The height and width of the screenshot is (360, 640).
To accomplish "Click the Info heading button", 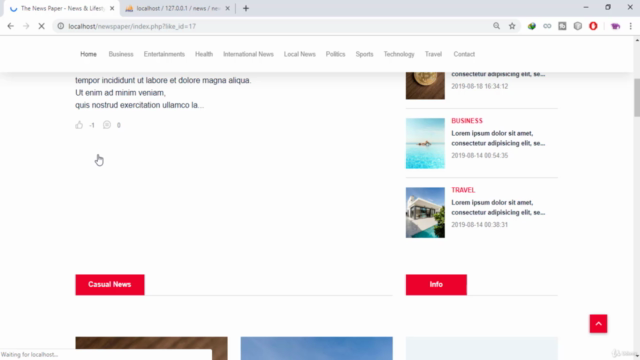I will [436, 284].
